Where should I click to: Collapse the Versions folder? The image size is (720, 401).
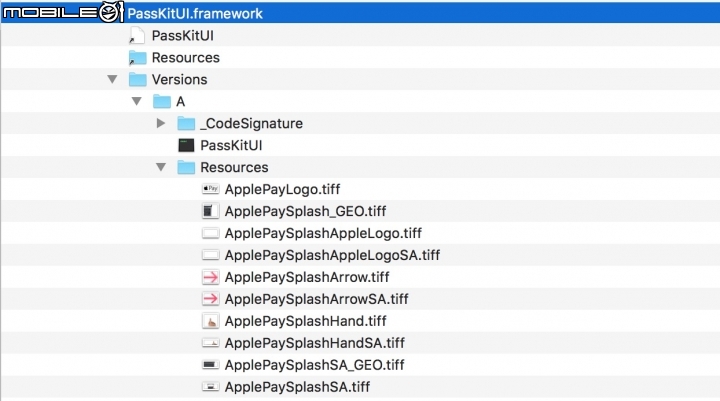pos(112,79)
